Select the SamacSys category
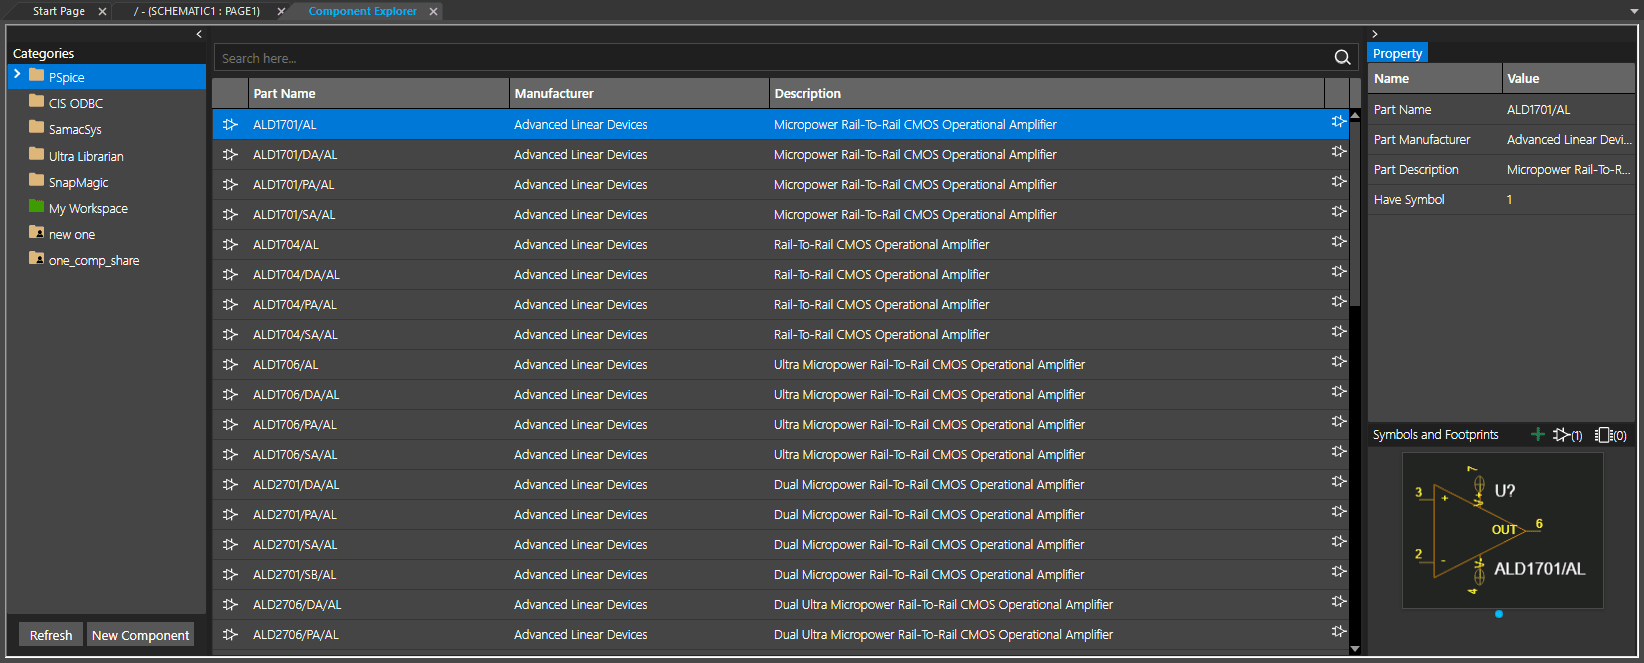This screenshot has width=1644, height=663. pos(75,130)
